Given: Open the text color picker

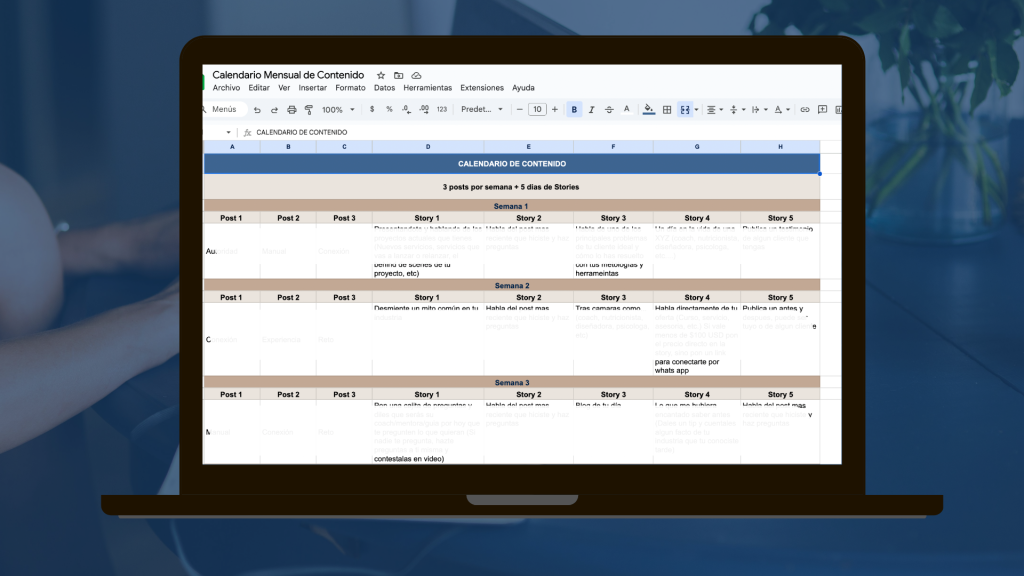Looking at the screenshot, I should [626, 110].
